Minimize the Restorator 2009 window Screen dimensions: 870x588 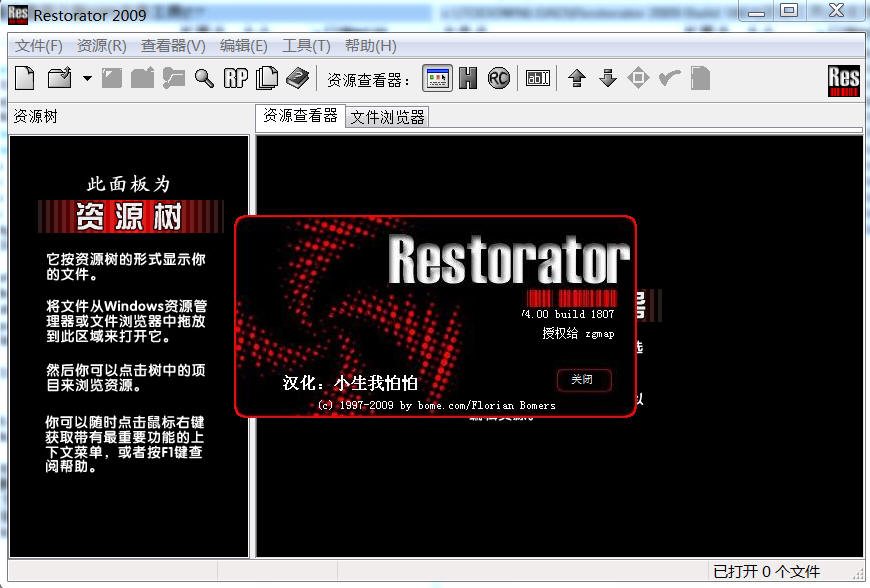tap(756, 11)
